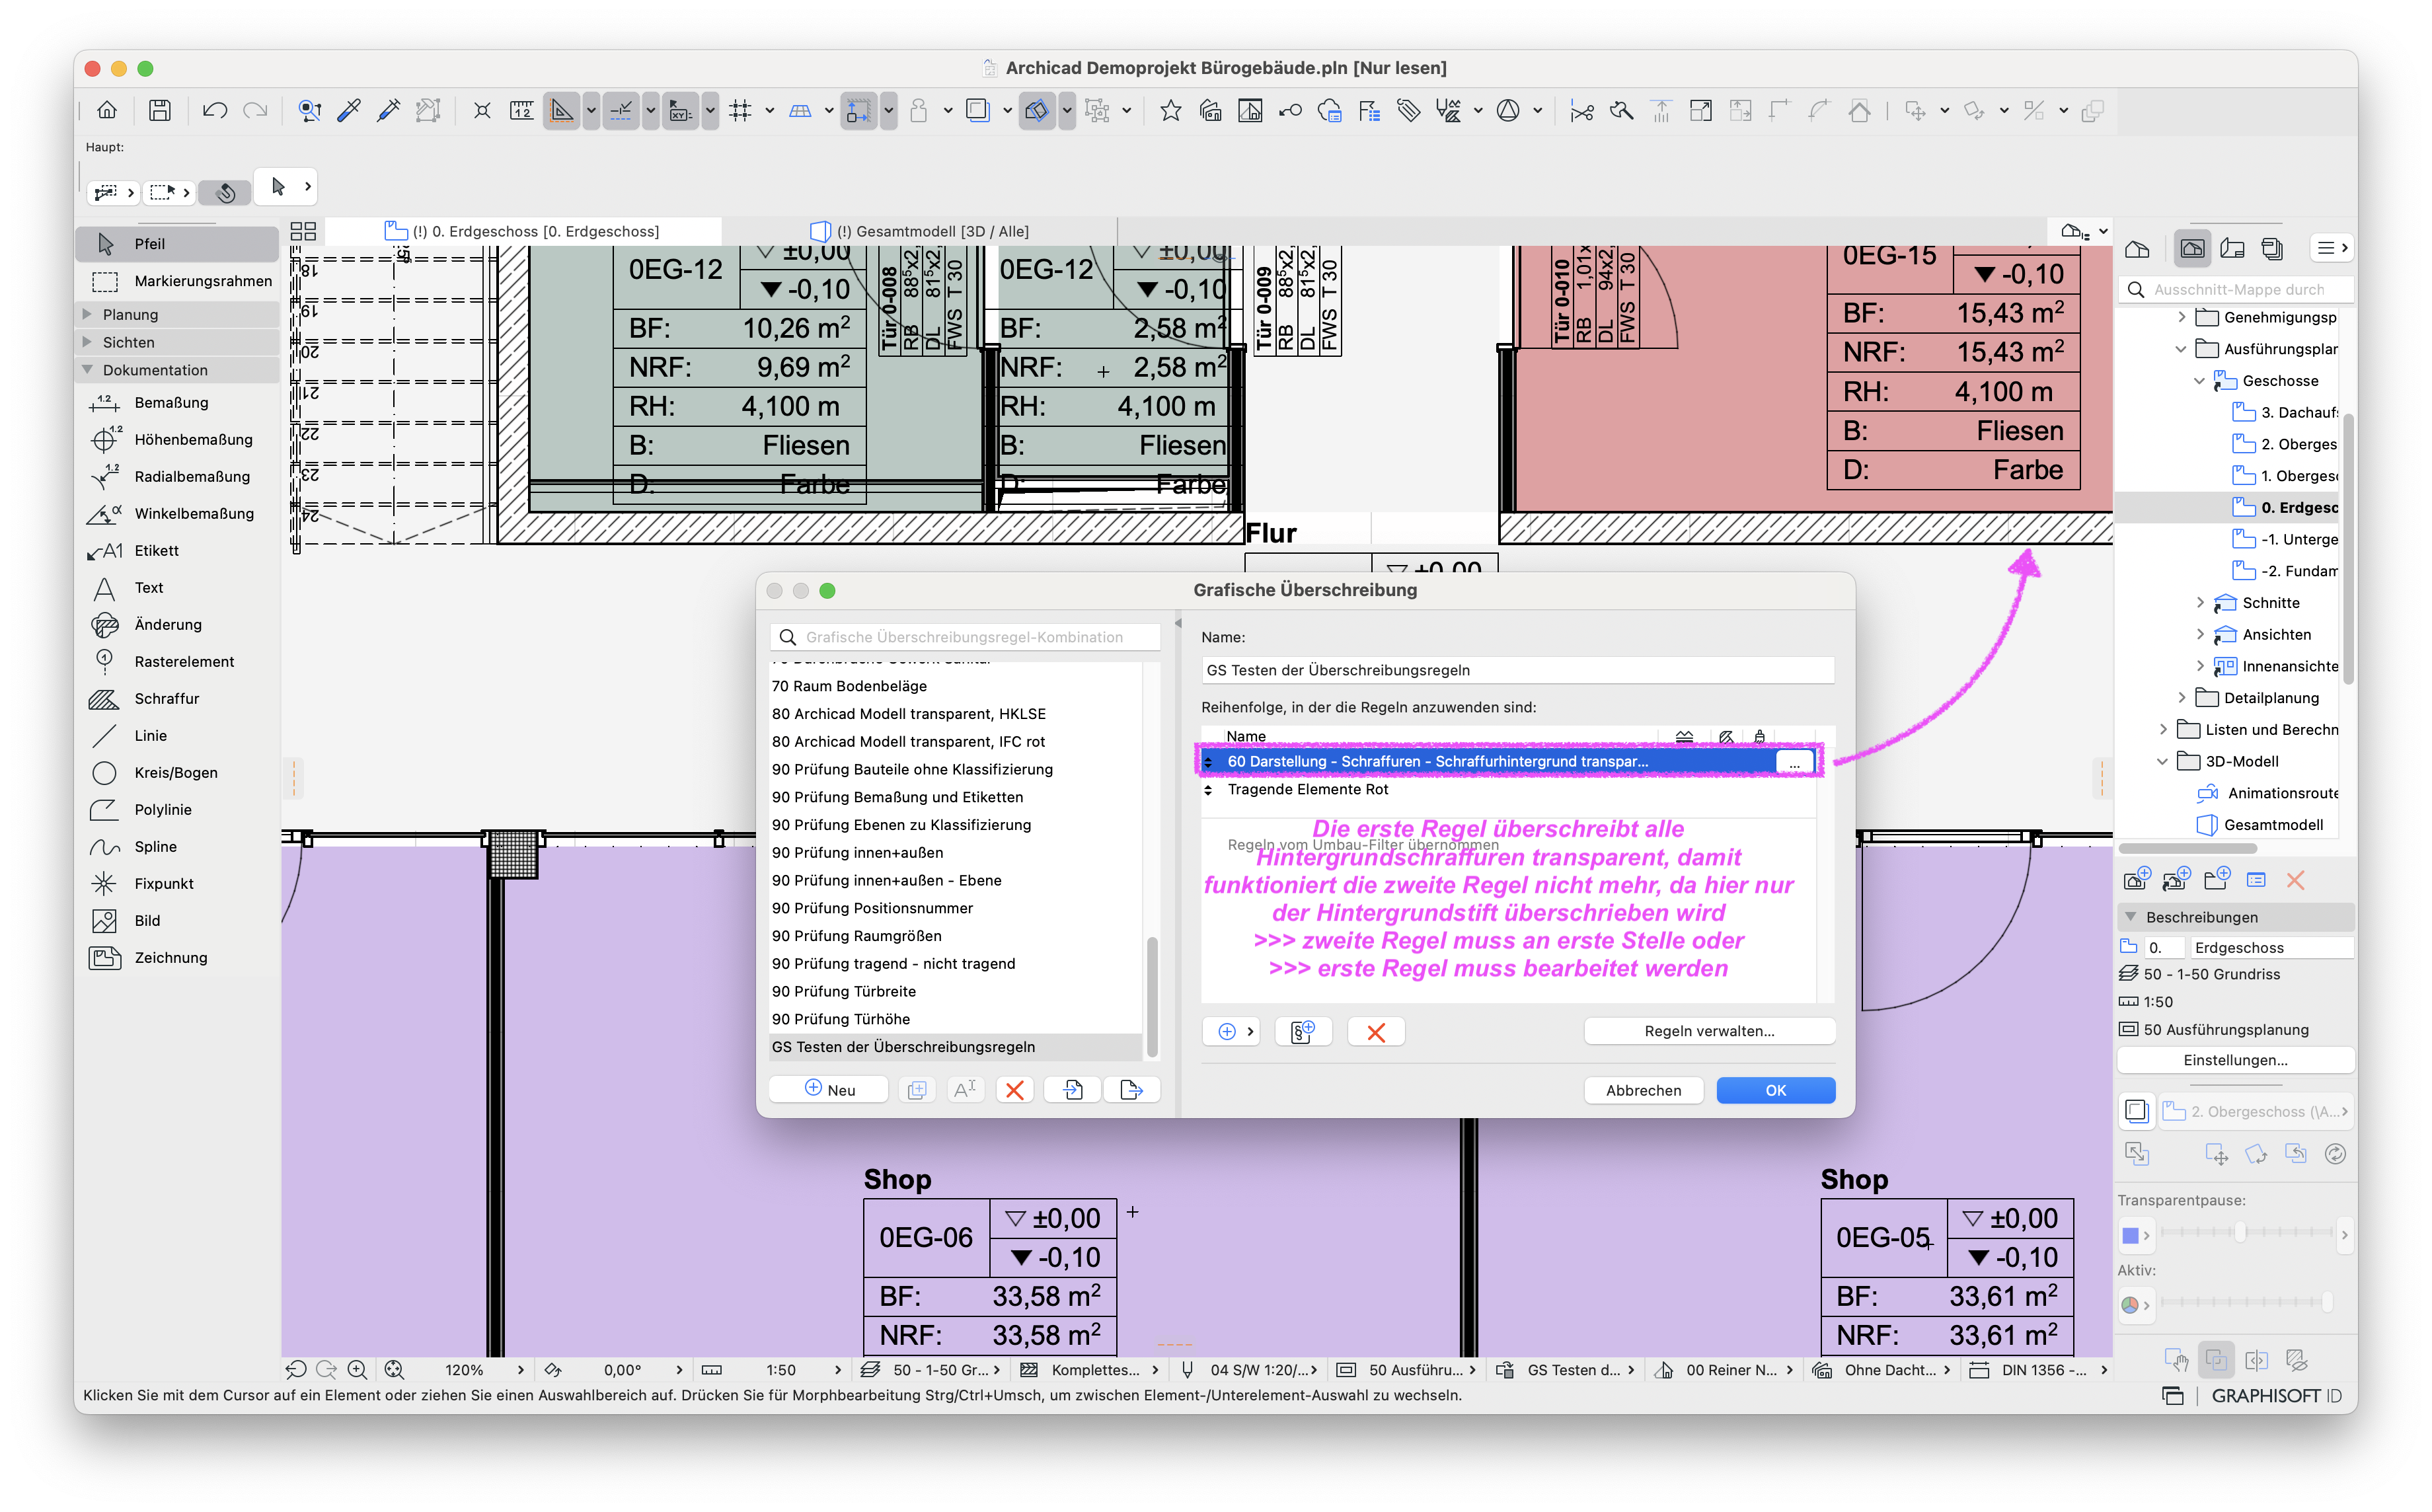Click the Measure ruler icon in toolbar
2432x1512 pixels.
521,110
